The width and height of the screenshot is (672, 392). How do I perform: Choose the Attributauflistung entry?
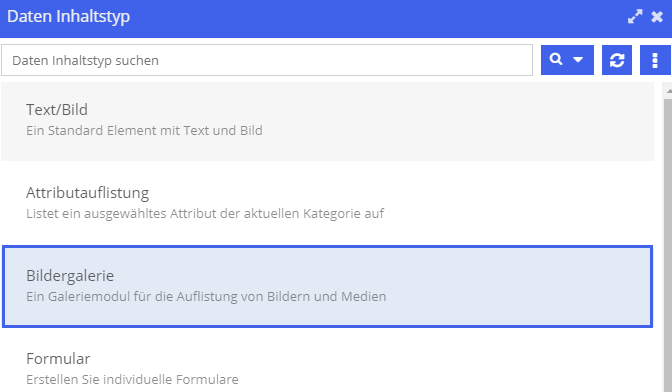coord(327,203)
